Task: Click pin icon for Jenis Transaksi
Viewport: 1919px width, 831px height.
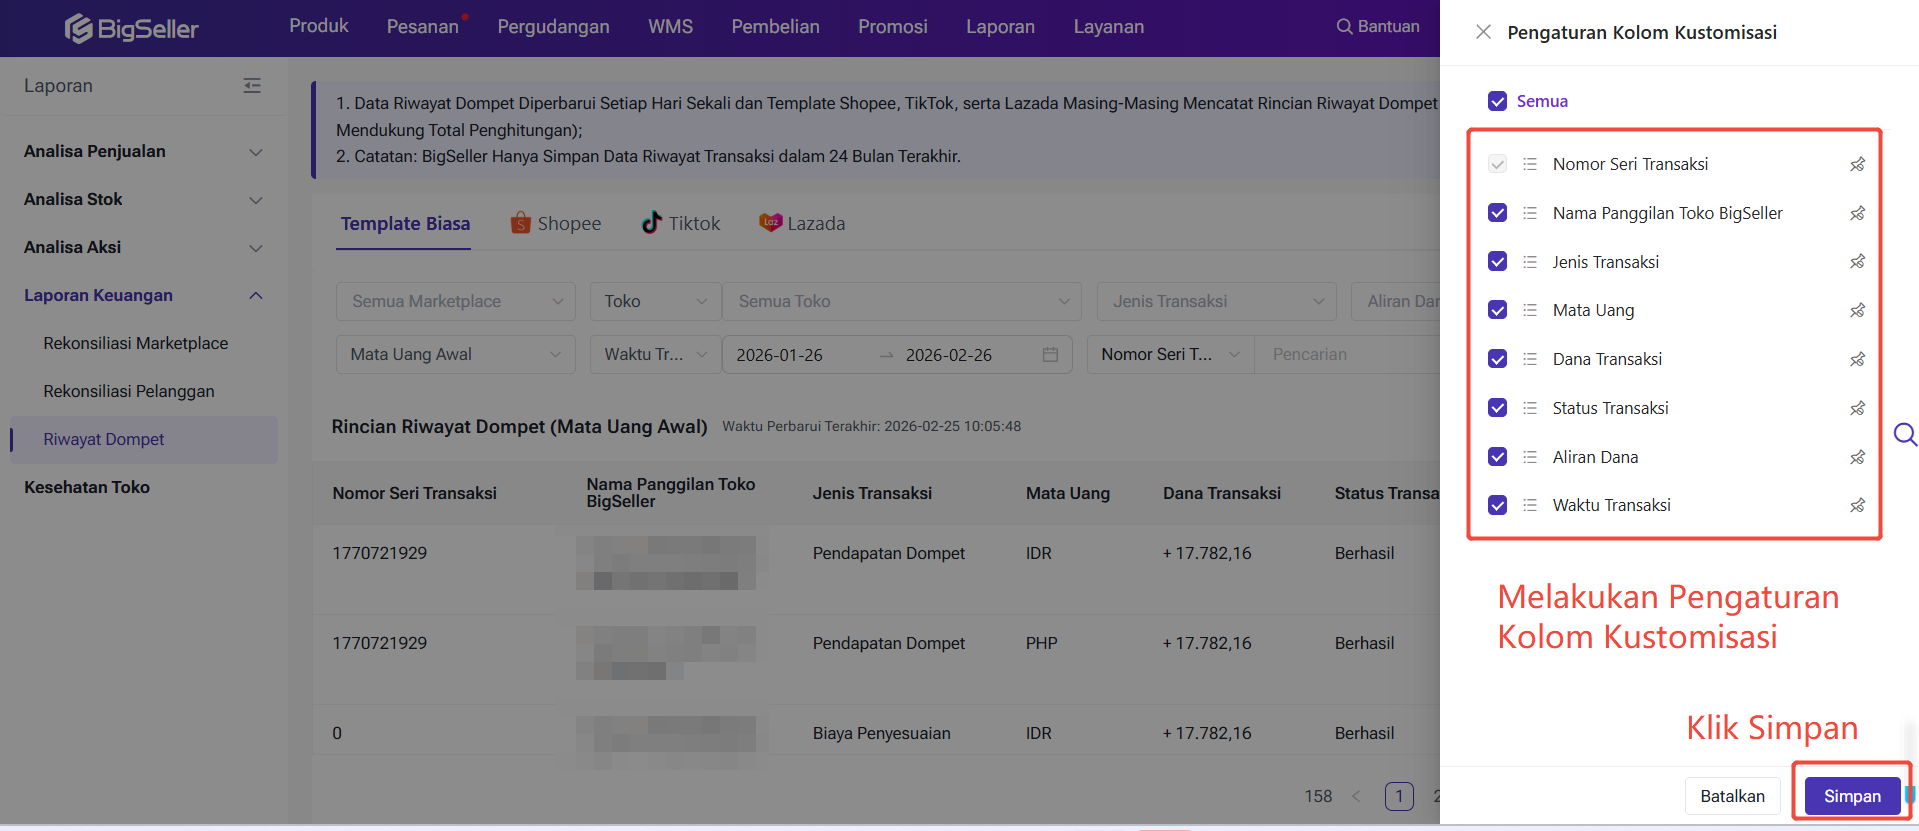Action: click(x=1857, y=262)
